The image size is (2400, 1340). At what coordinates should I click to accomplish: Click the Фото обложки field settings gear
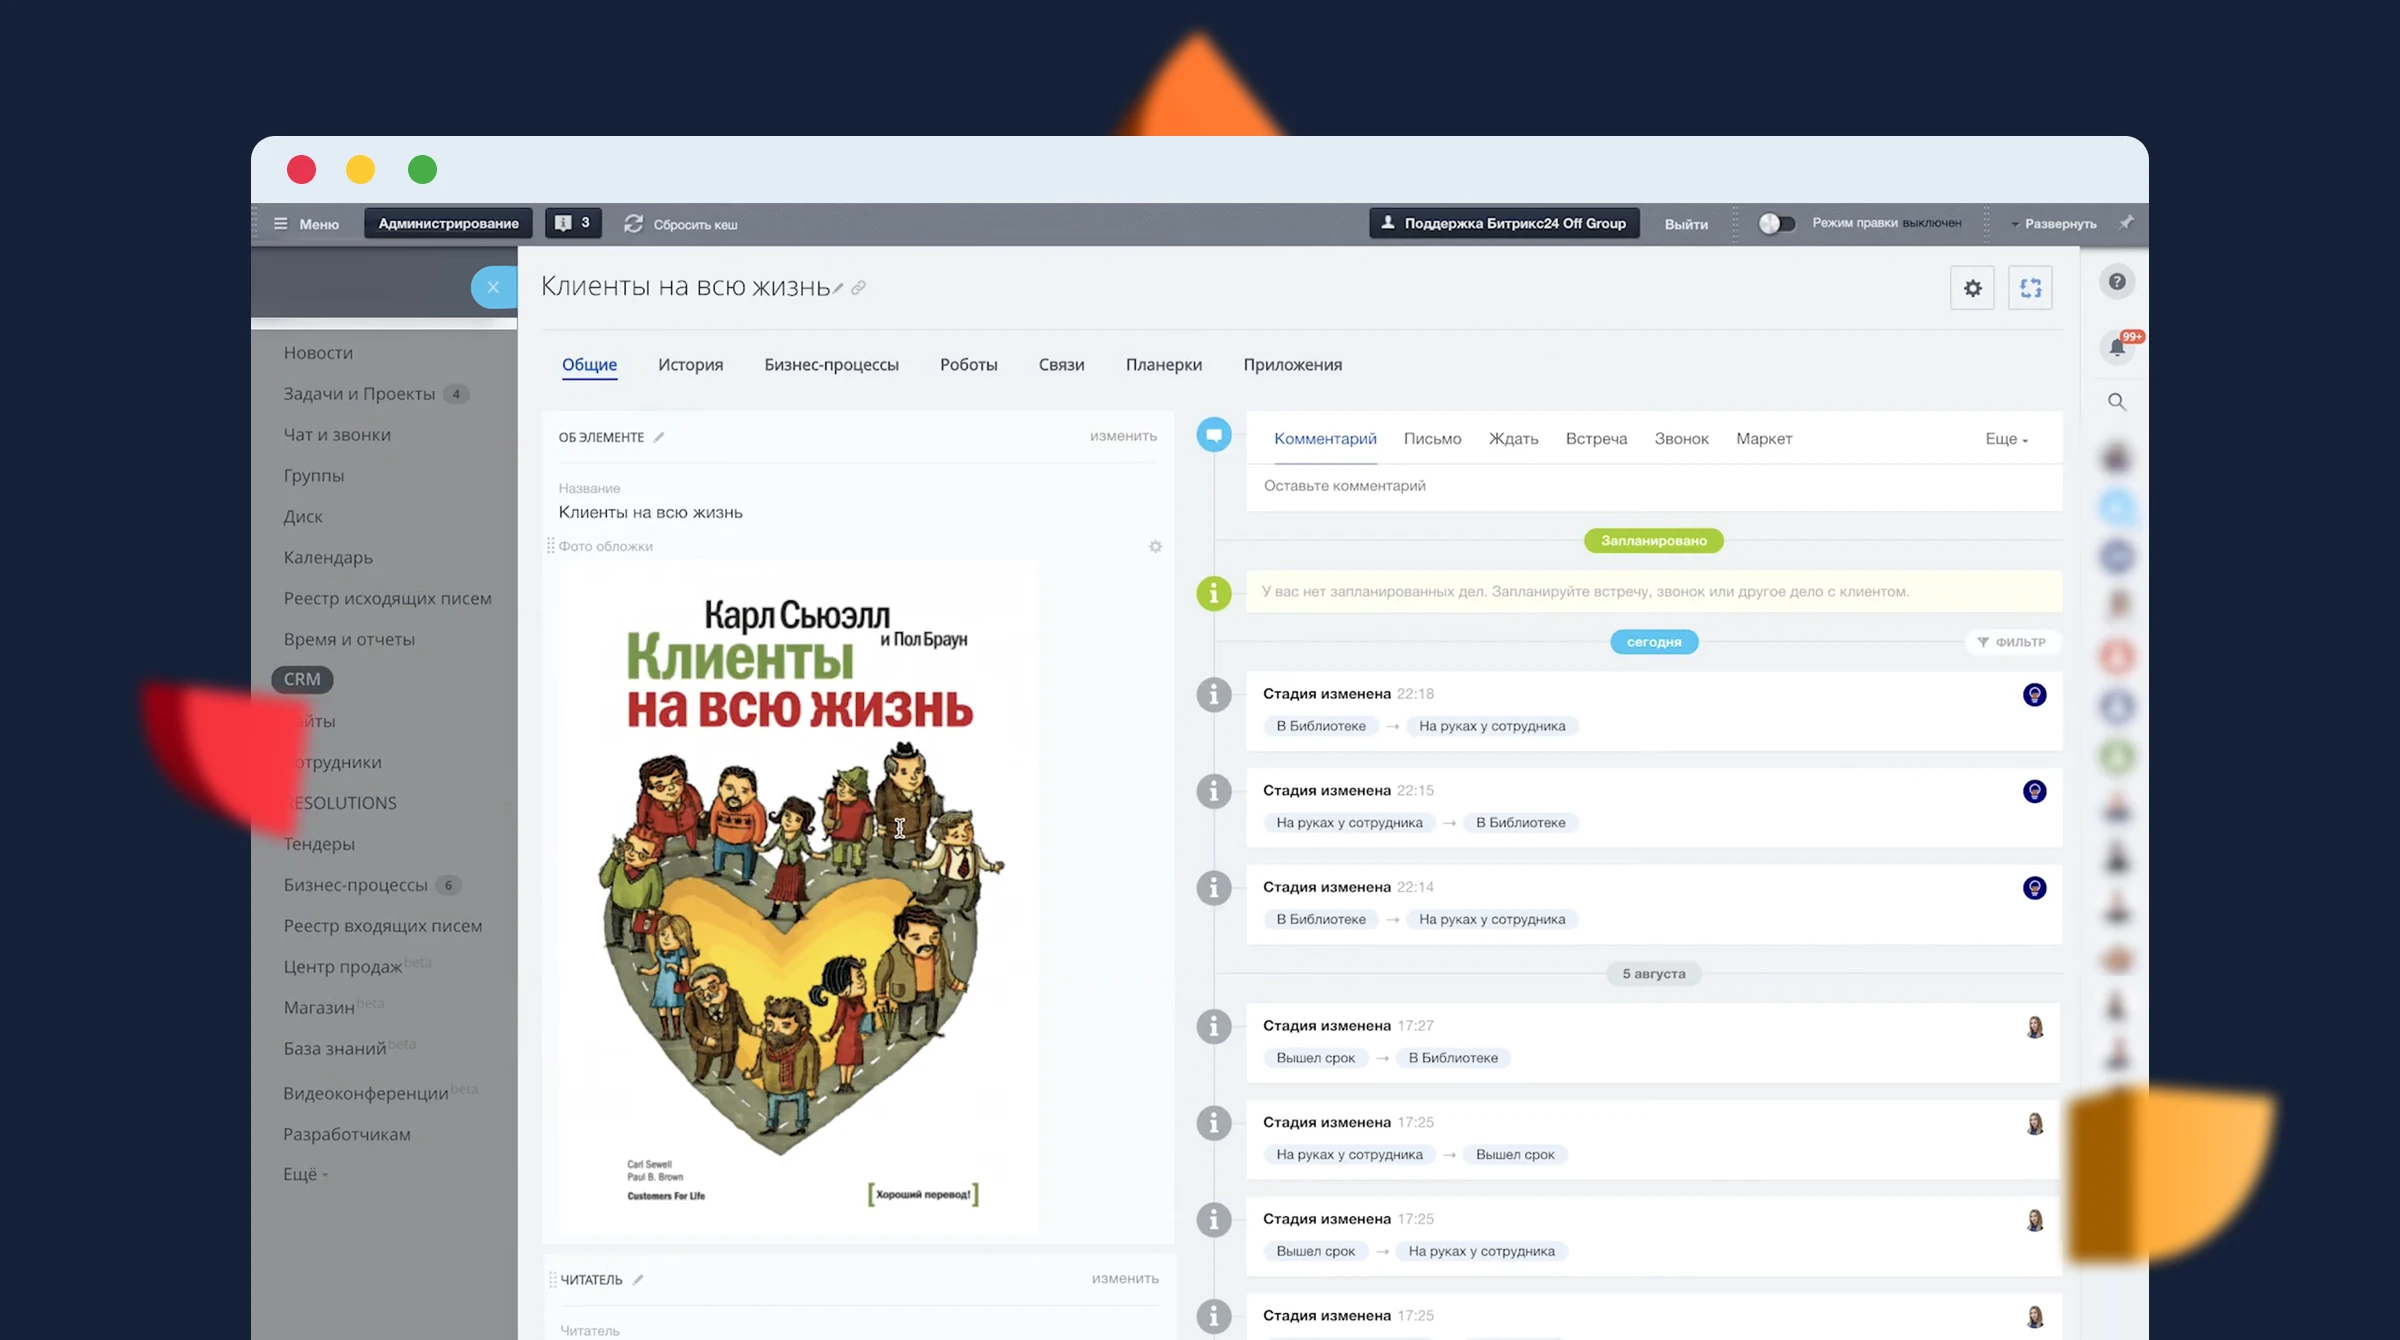(x=1155, y=547)
